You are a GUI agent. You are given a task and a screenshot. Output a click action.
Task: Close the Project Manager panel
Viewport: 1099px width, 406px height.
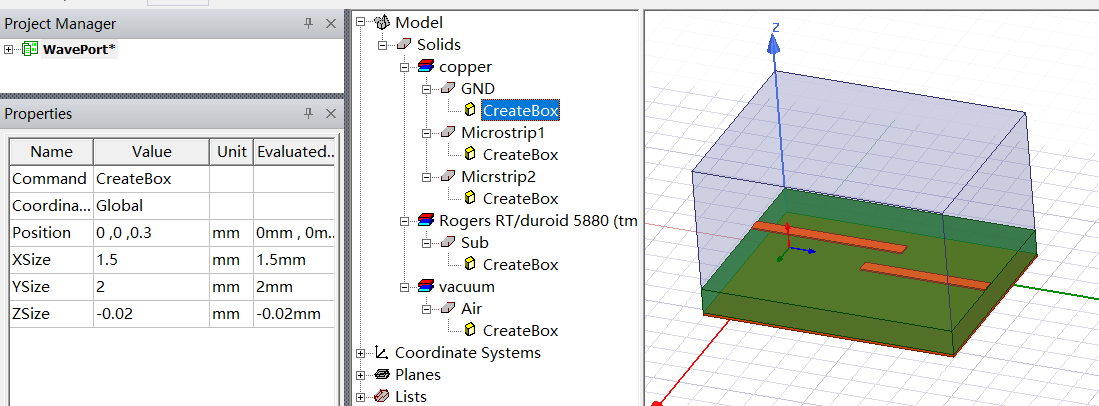tap(332, 24)
